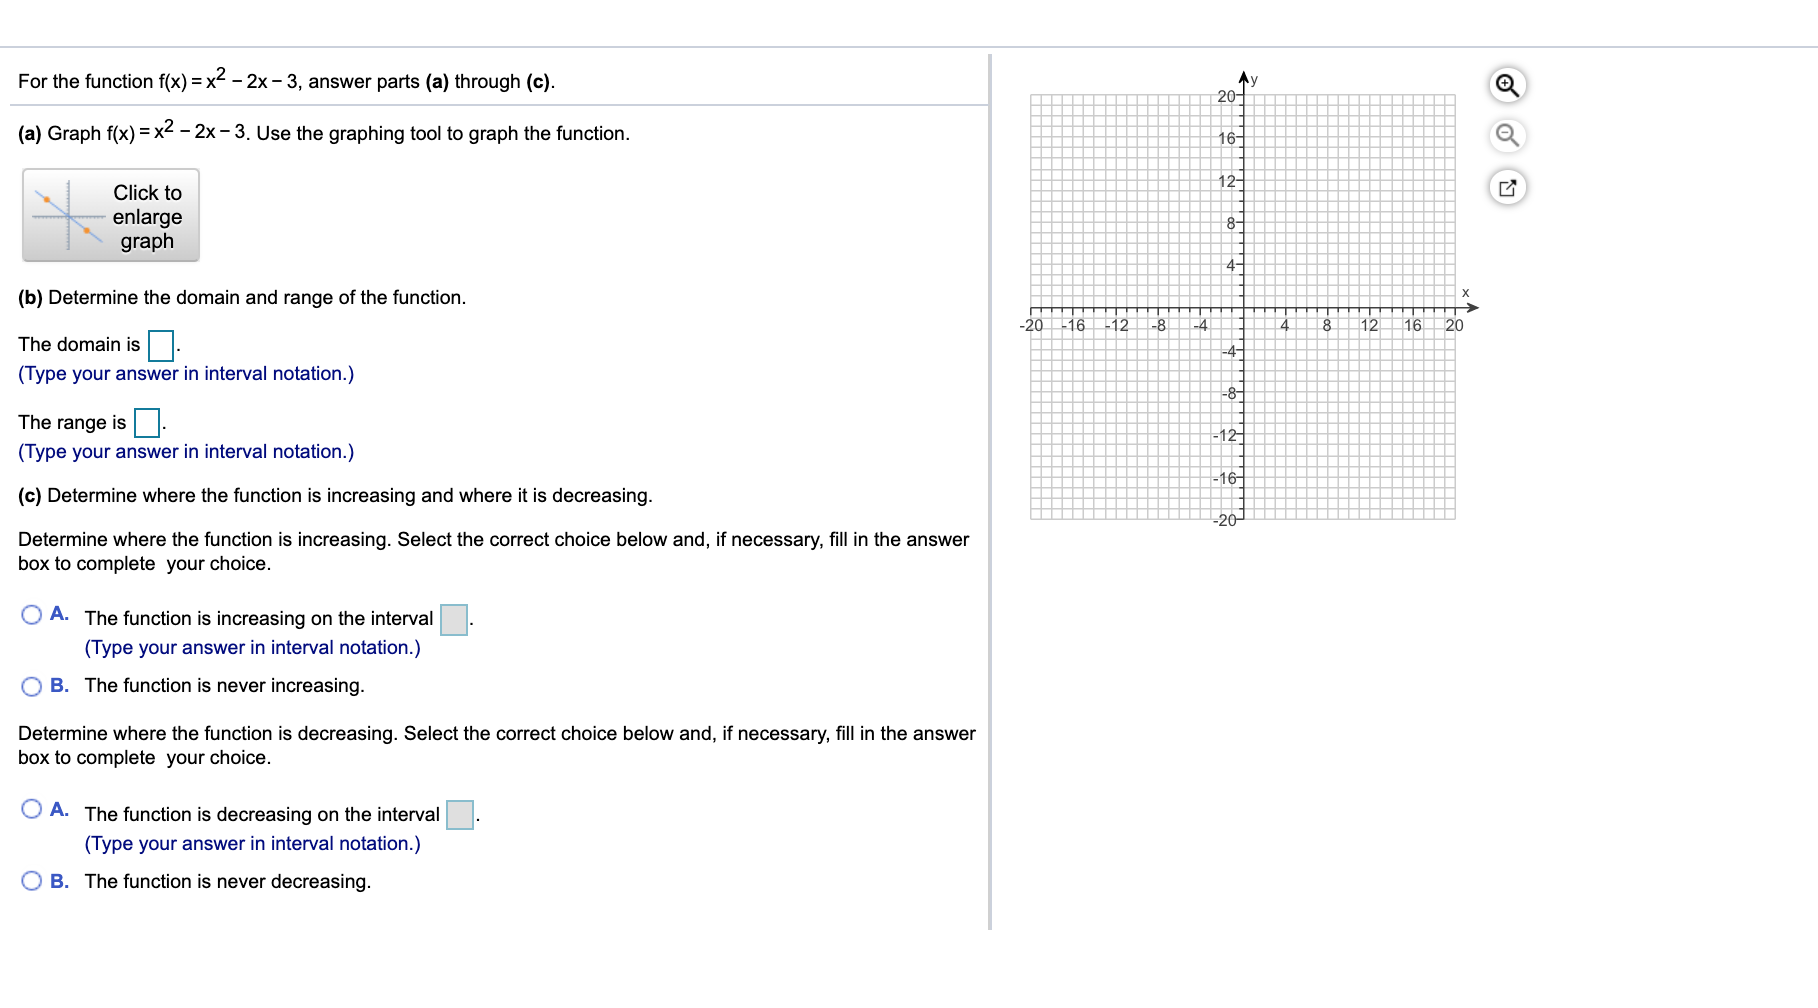
Task: Click the small graph thumbnail on the enlarge button
Action: pos(65,215)
